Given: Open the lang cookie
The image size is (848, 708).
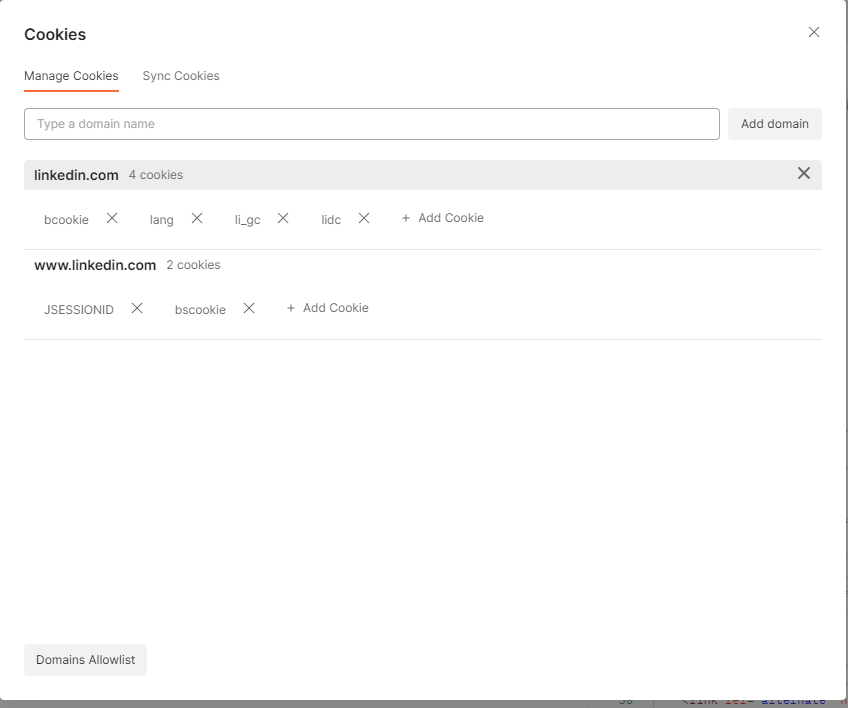Looking at the screenshot, I should (x=161, y=220).
